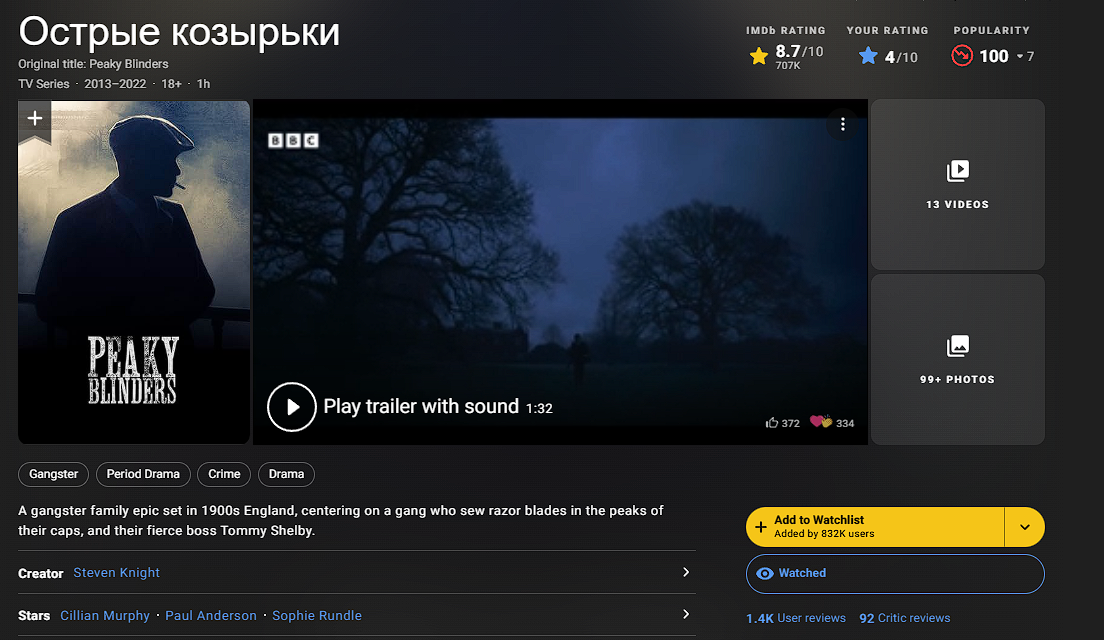
Task: Change your 4/10 star rating
Action: pos(888,56)
